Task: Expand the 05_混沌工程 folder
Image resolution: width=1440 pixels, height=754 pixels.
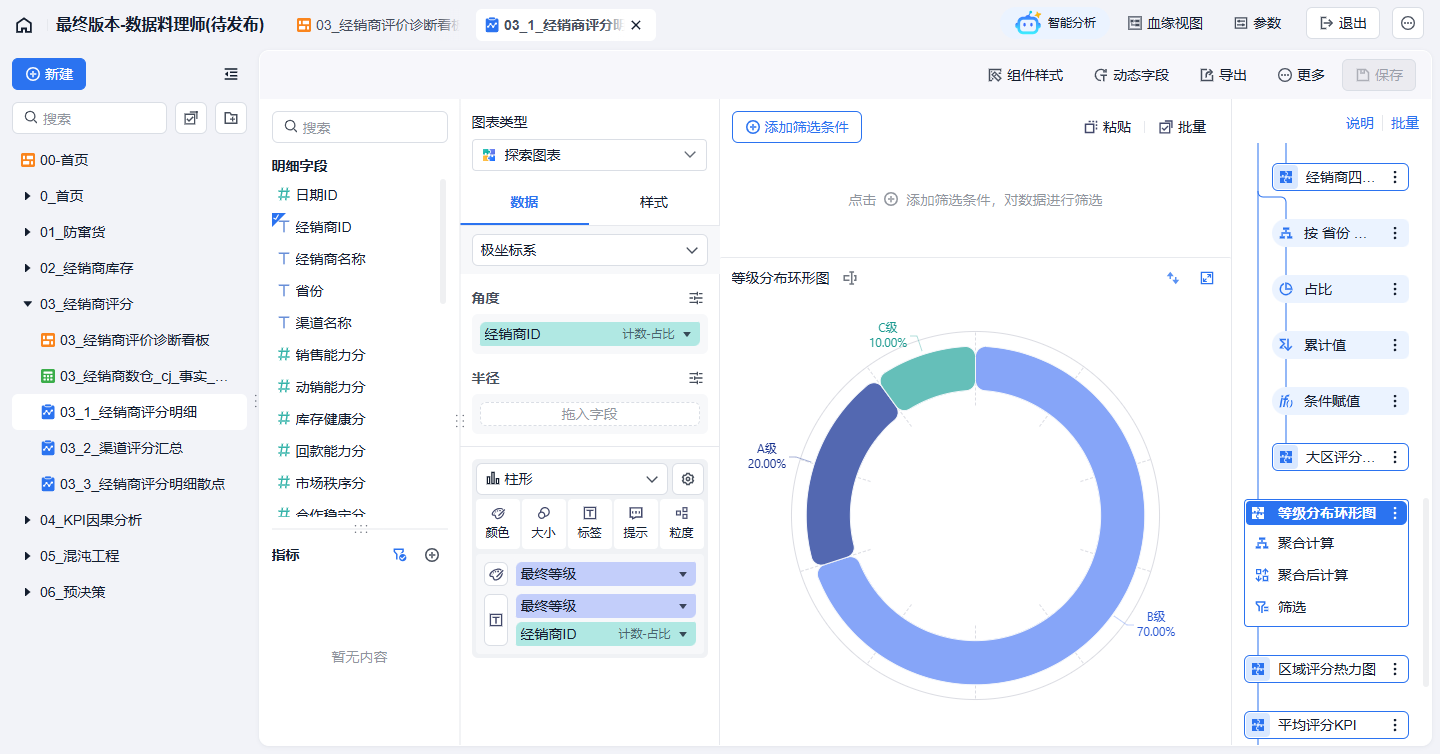Action: [x=28, y=556]
